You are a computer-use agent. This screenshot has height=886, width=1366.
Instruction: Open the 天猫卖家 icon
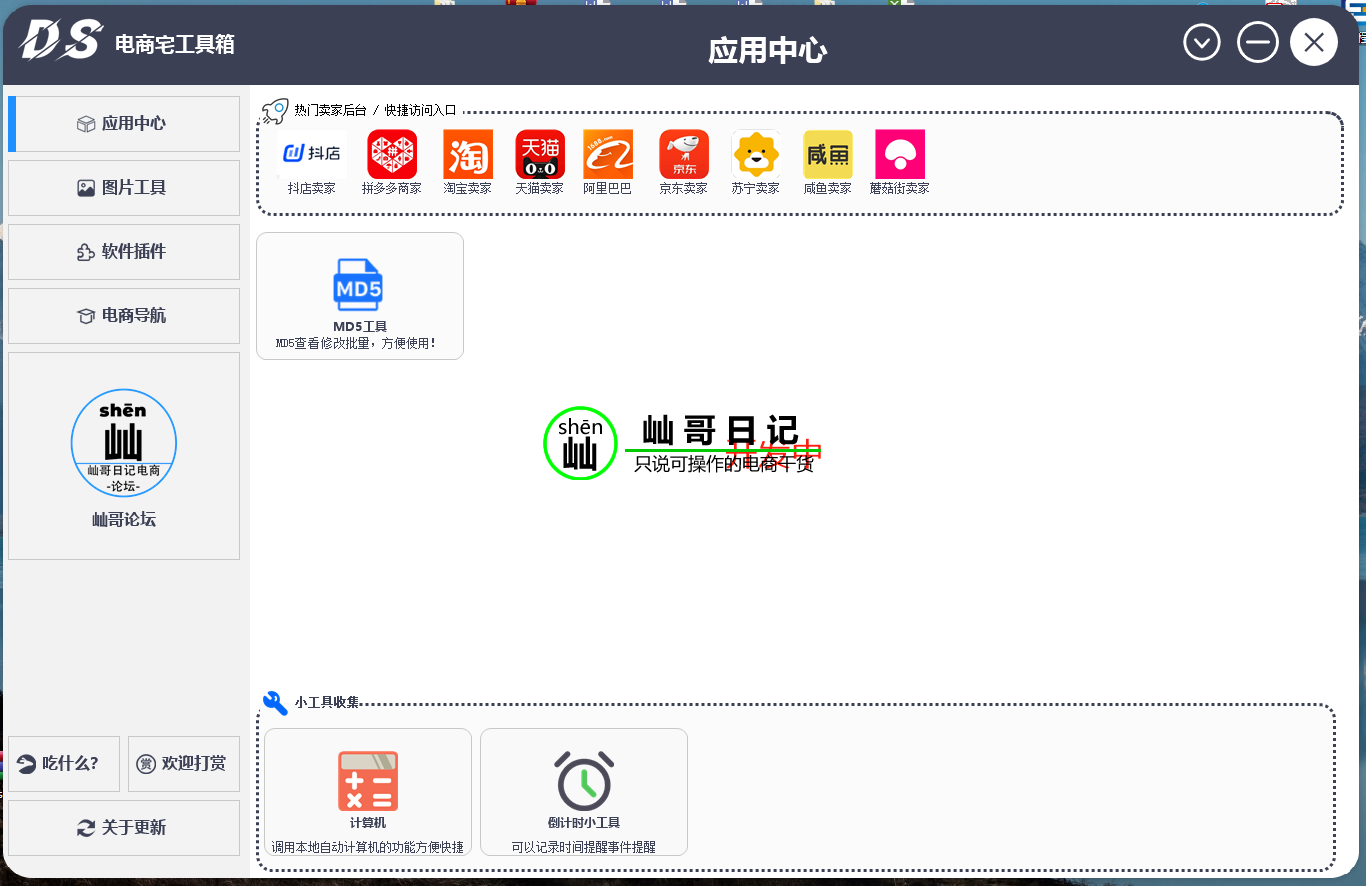tap(540, 154)
